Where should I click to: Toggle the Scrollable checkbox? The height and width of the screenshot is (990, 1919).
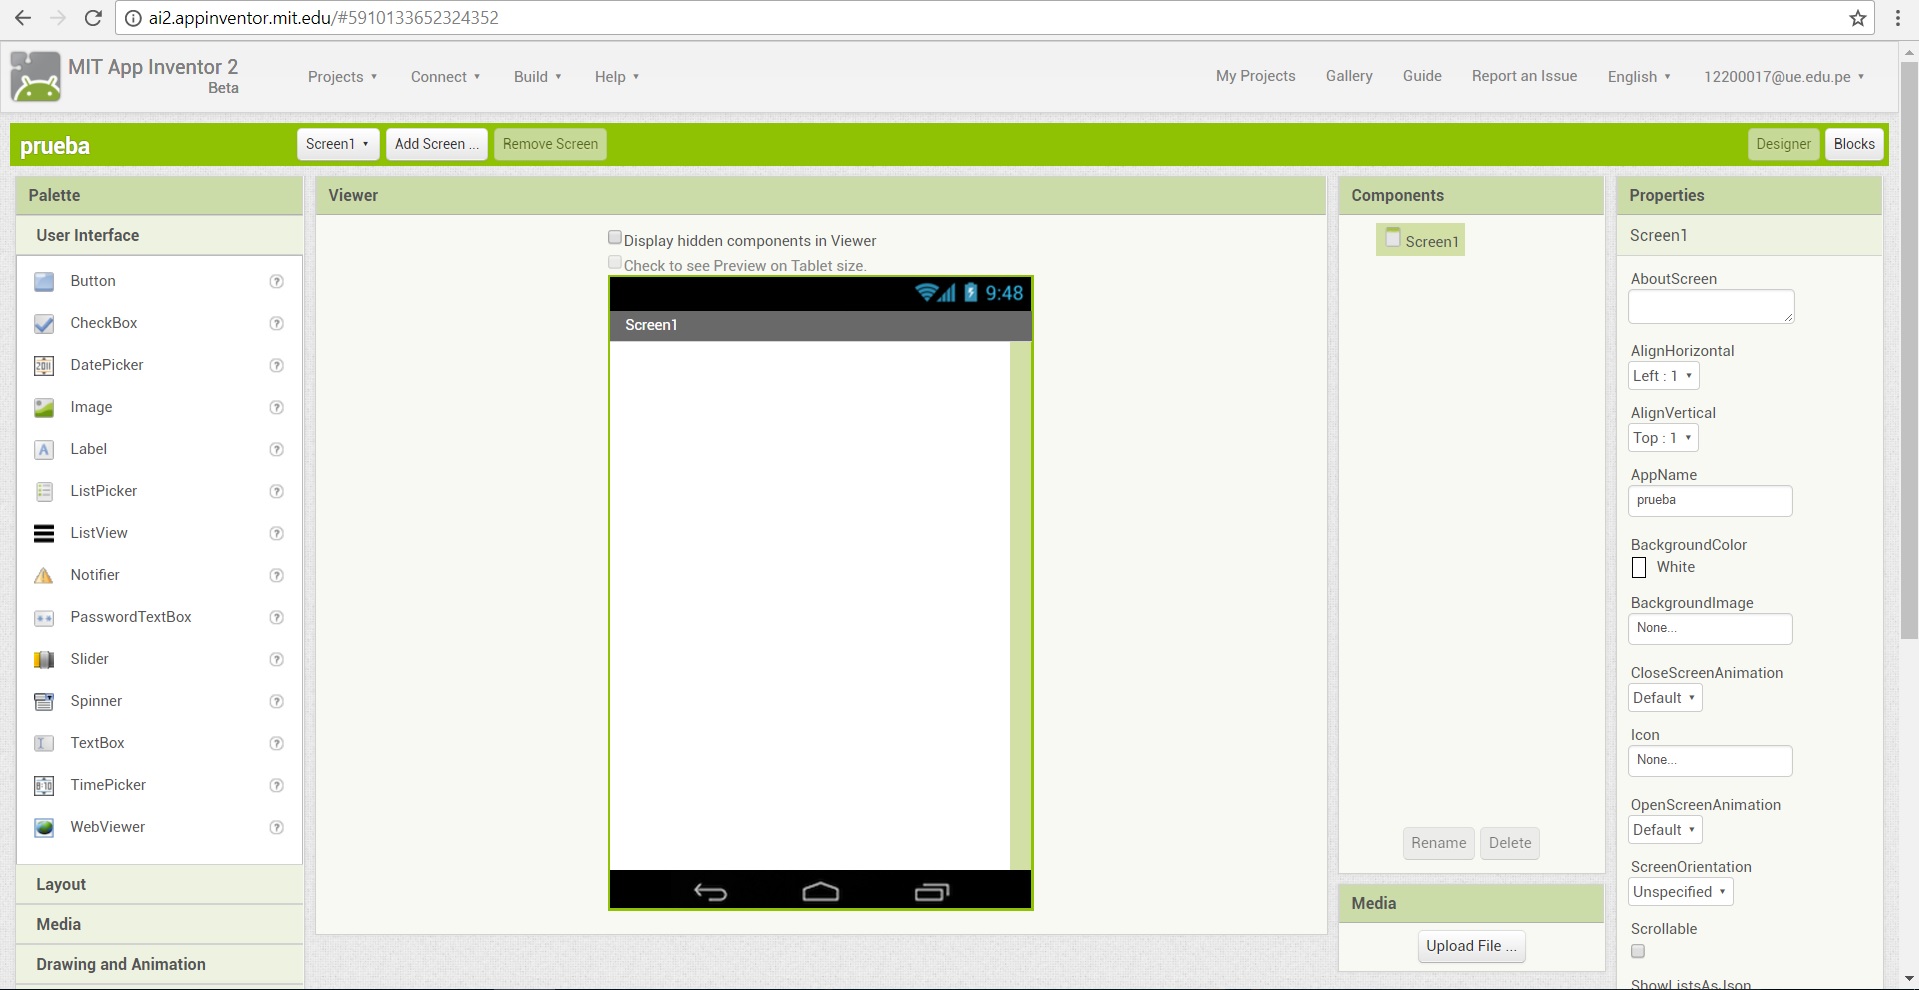[x=1638, y=951]
